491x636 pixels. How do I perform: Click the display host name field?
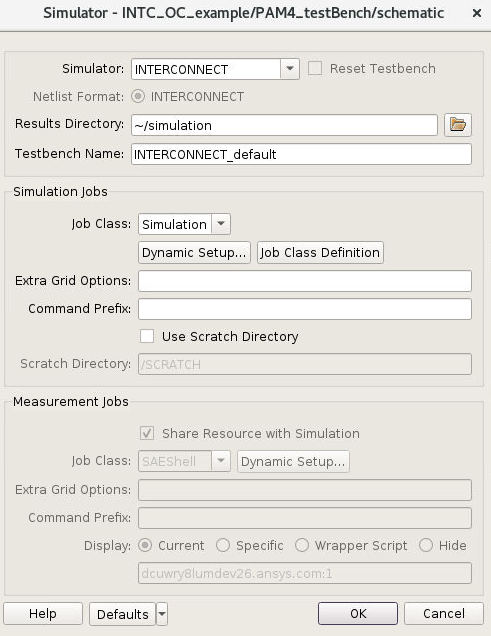point(305,573)
